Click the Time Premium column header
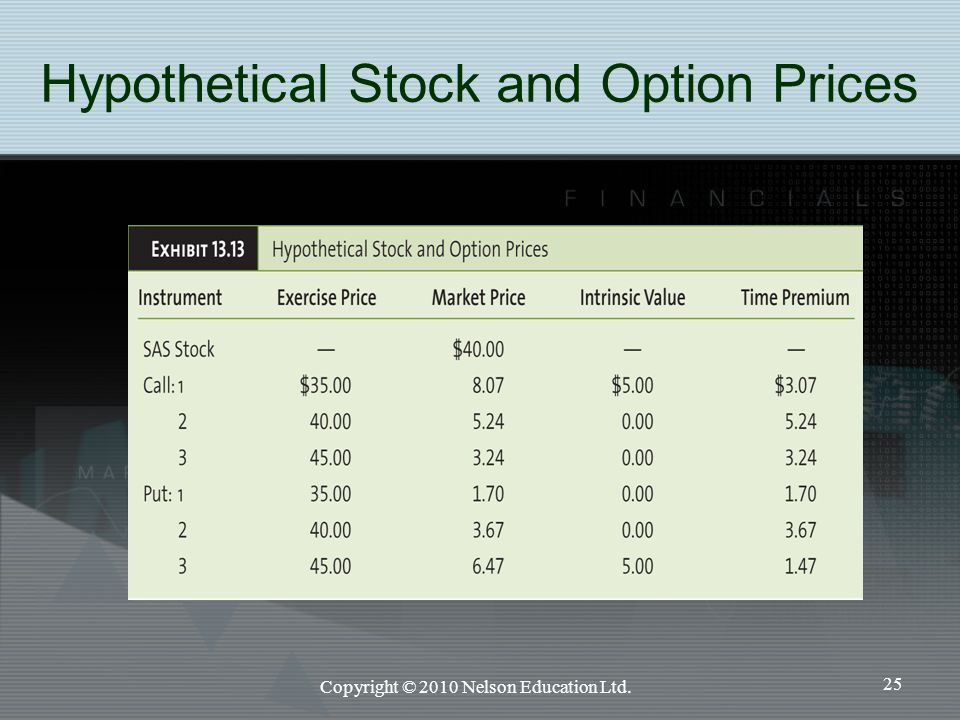 pyautogui.click(x=795, y=298)
